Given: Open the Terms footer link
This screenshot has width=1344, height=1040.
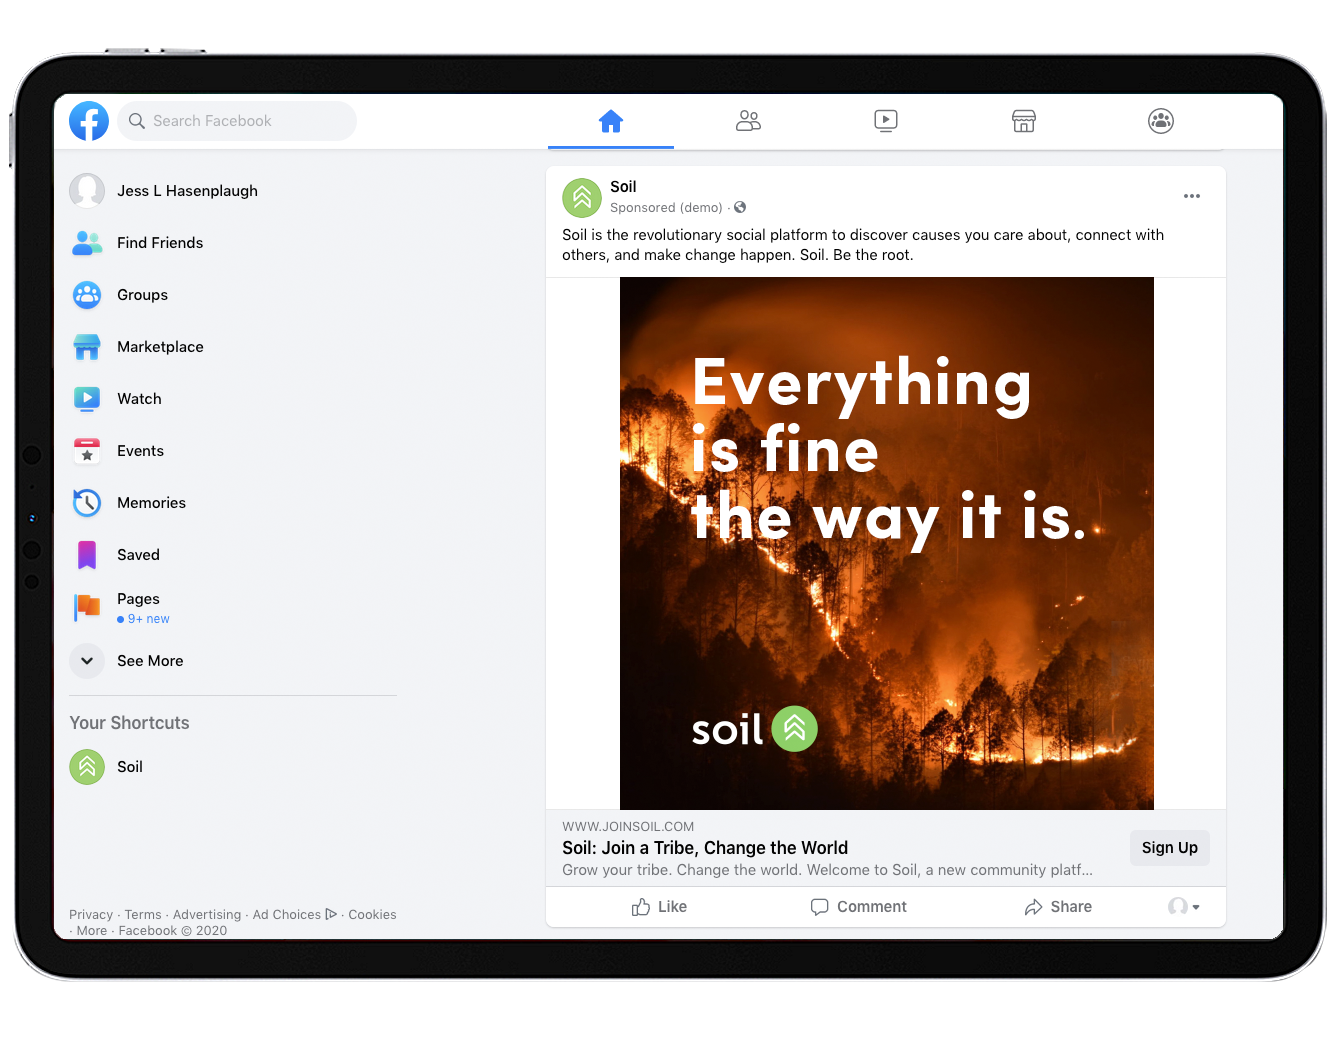Looking at the screenshot, I should click(x=143, y=915).
